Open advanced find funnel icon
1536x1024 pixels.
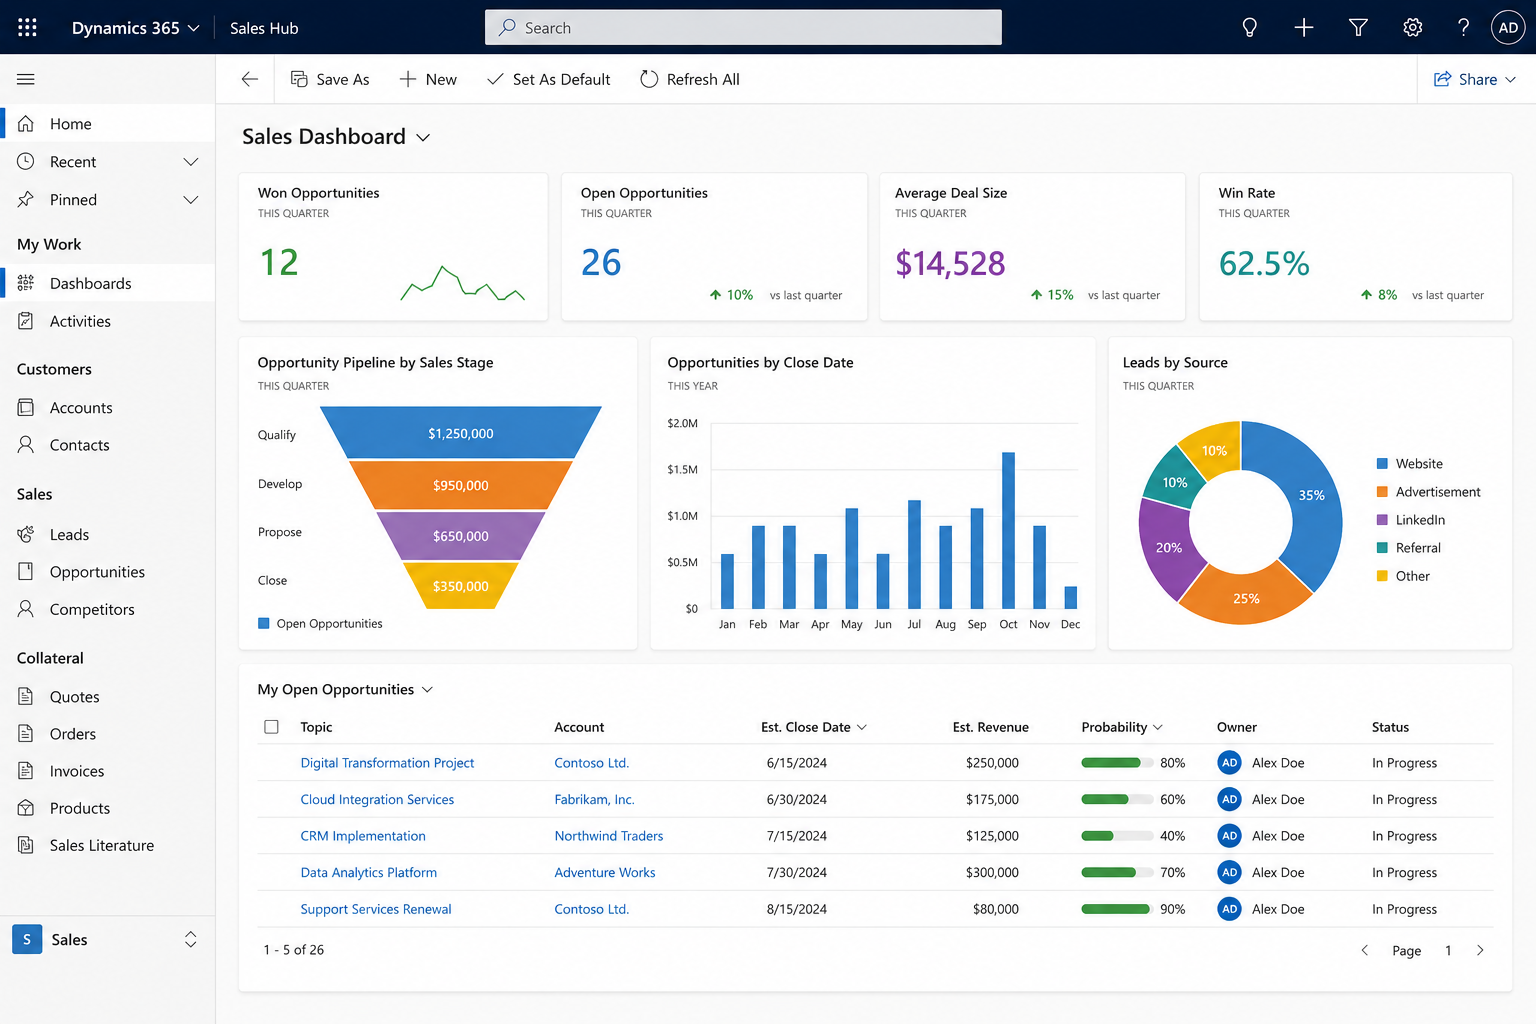click(x=1358, y=28)
